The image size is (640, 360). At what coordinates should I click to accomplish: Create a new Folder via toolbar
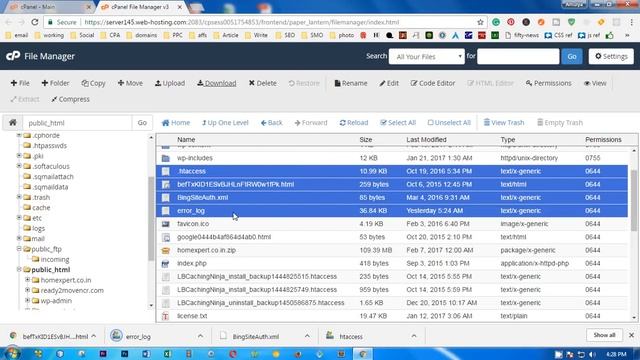point(55,83)
